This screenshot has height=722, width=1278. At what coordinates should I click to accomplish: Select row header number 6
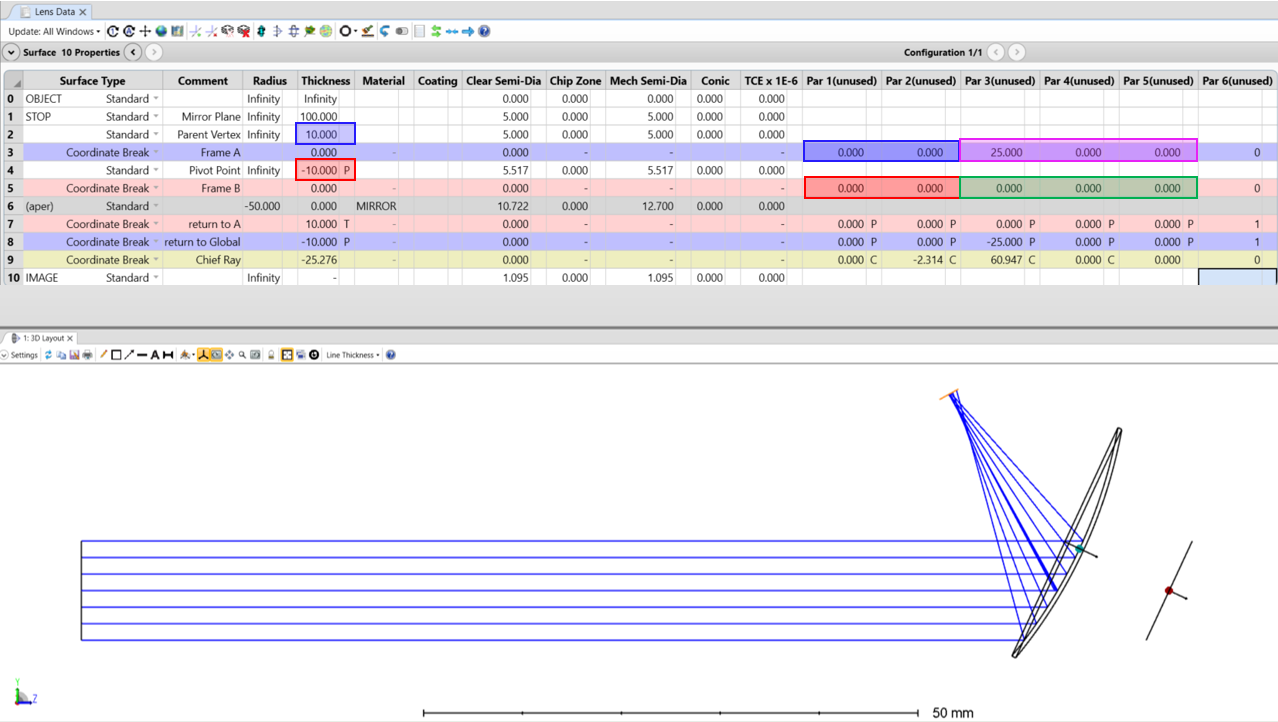tap(11, 206)
